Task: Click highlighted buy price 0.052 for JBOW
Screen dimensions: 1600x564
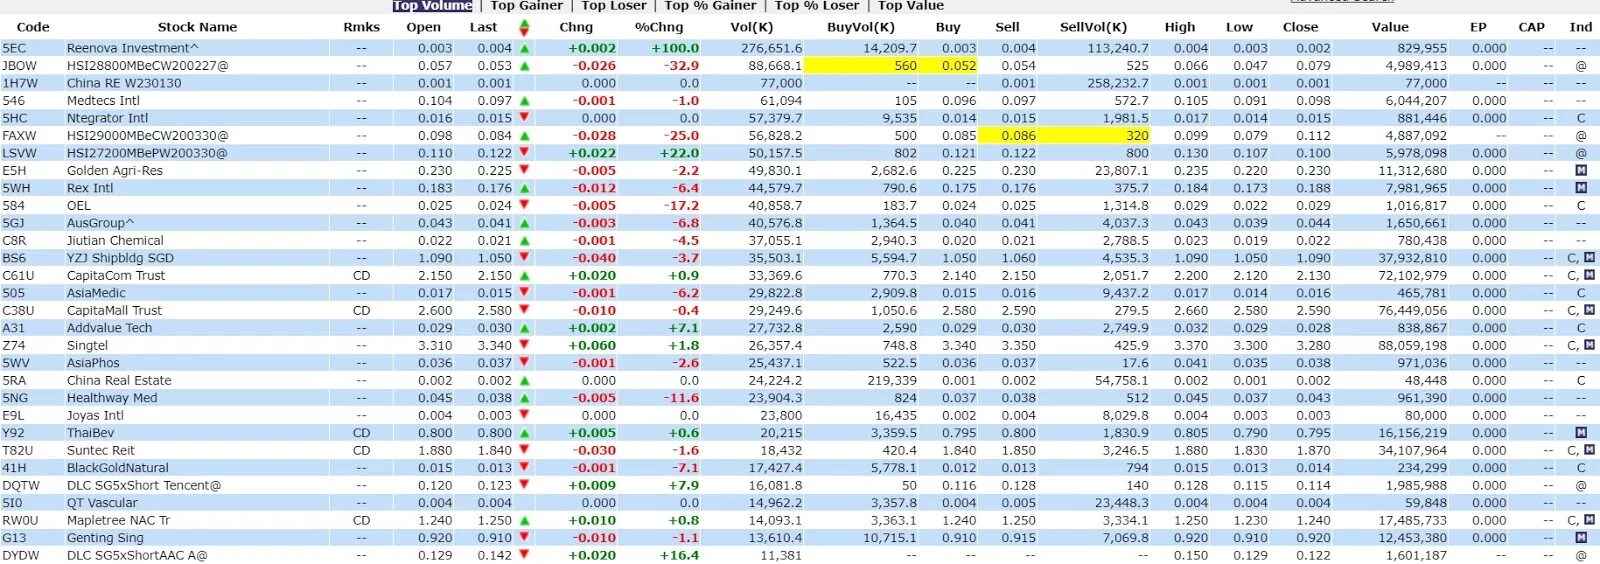Action: click(959, 66)
